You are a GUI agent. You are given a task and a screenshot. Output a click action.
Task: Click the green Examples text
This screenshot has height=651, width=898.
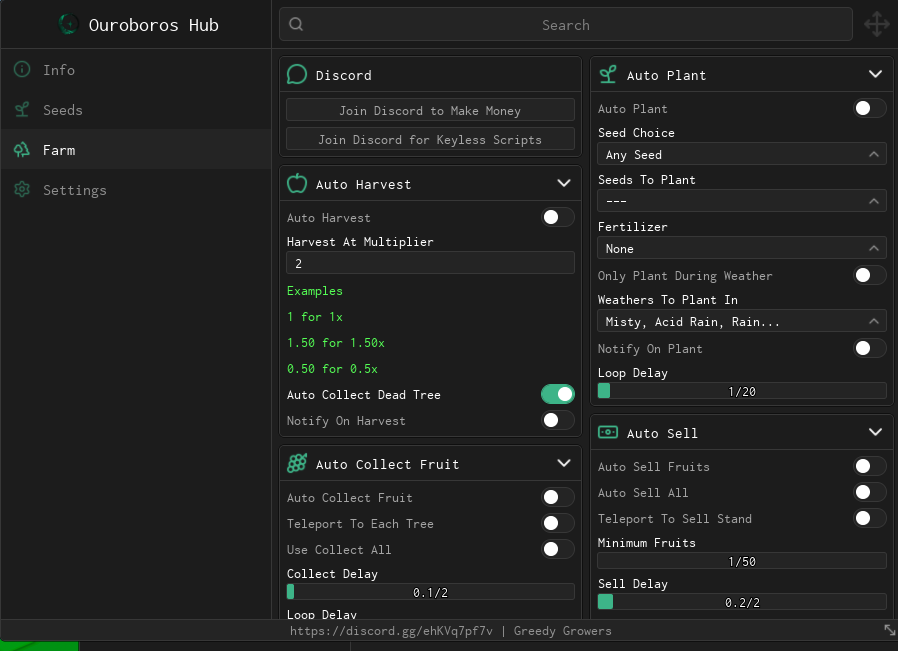click(314, 290)
